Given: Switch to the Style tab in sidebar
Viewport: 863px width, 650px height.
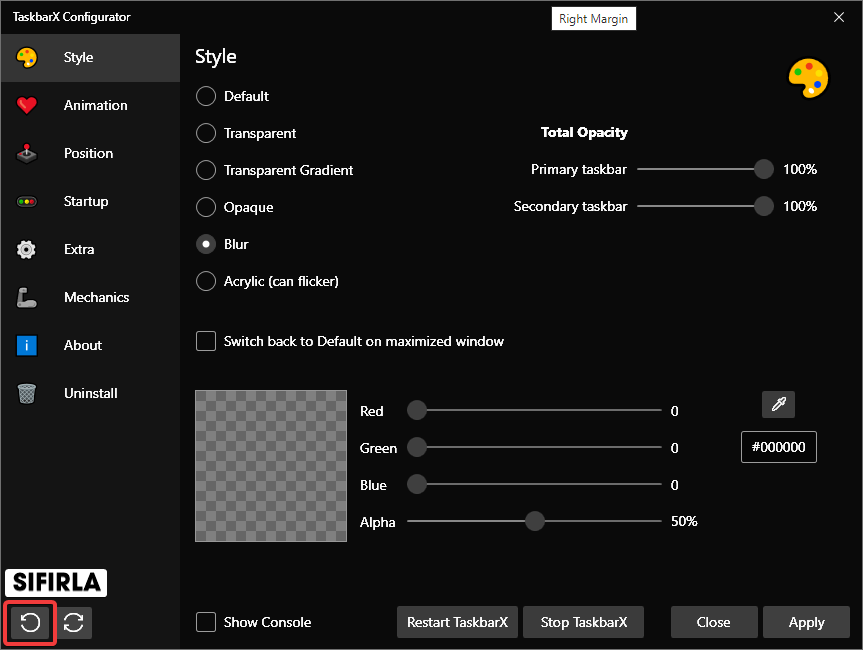Looking at the screenshot, I should (x=78, y=58).
